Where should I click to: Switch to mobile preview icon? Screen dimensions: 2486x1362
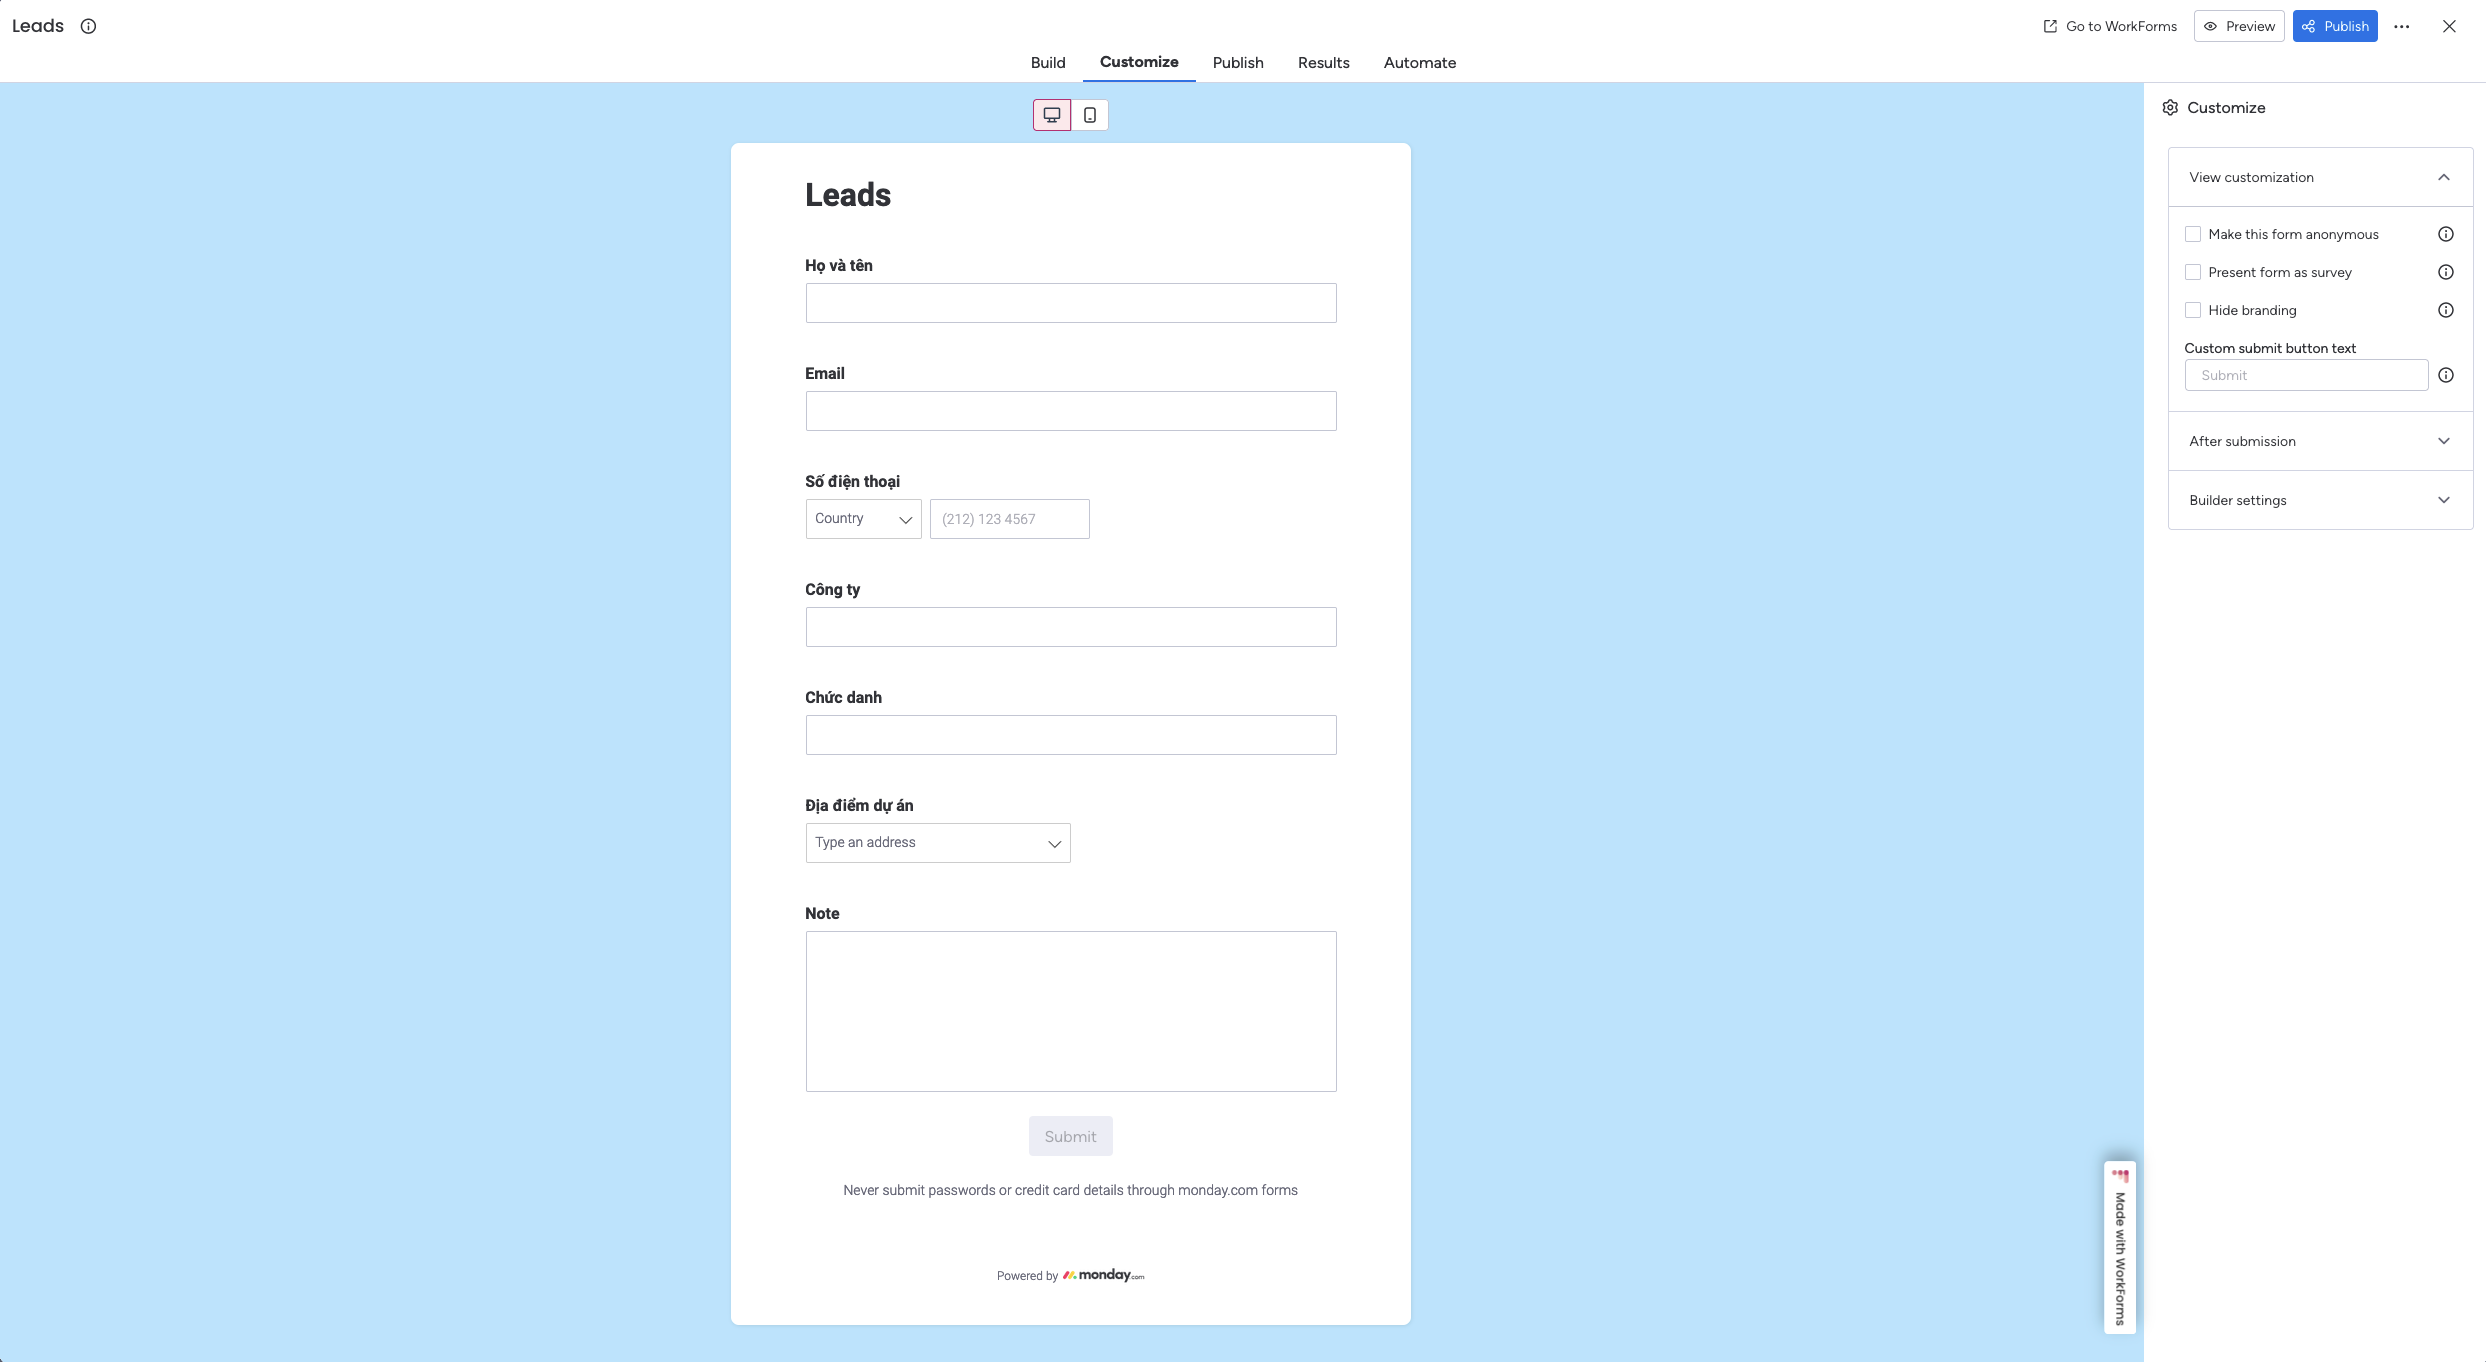click(x=1089, y=115)
